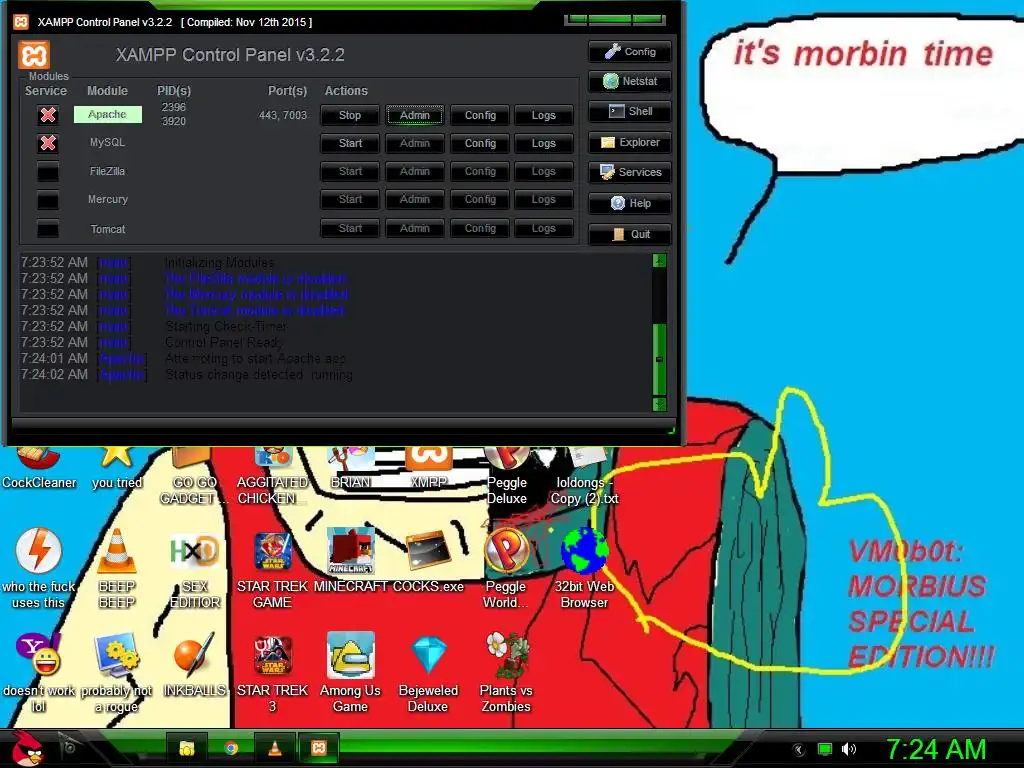Screen dimensions: 1024x768
Task: Launch the 'probably not a rogue' icon
Action: coord(117,673)
